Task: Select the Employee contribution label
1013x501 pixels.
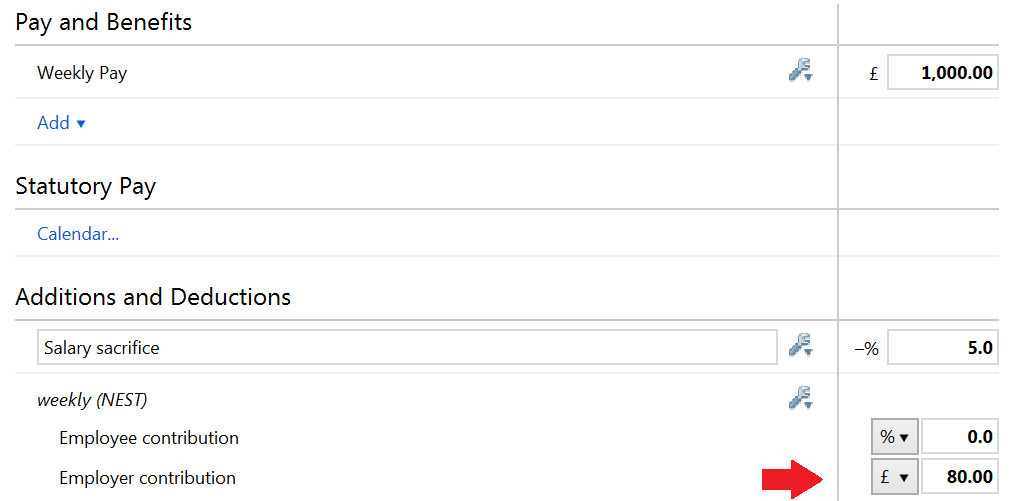Action: 149,438
